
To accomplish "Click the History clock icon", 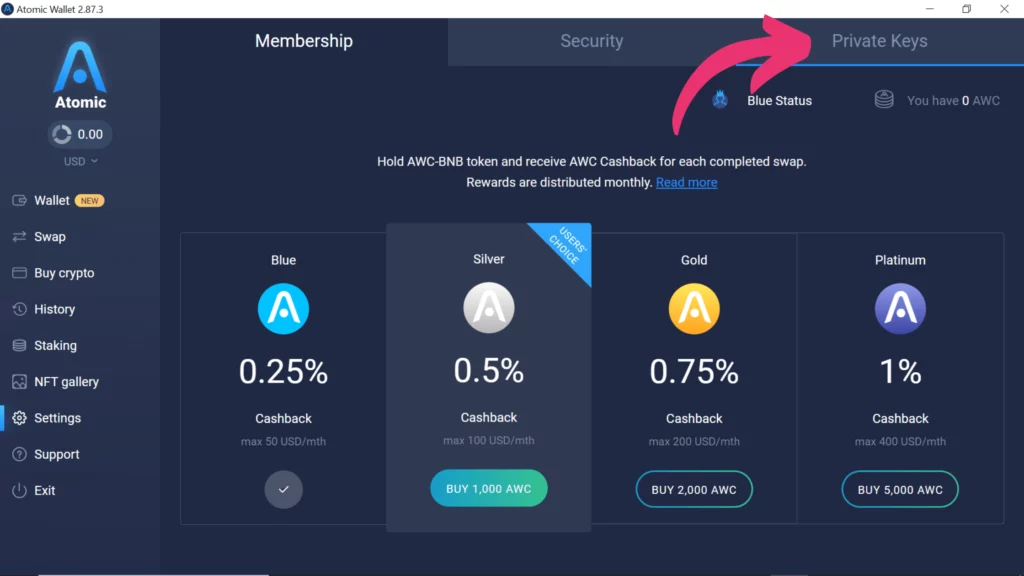I will pyautogui.click(x=19, y=309).
